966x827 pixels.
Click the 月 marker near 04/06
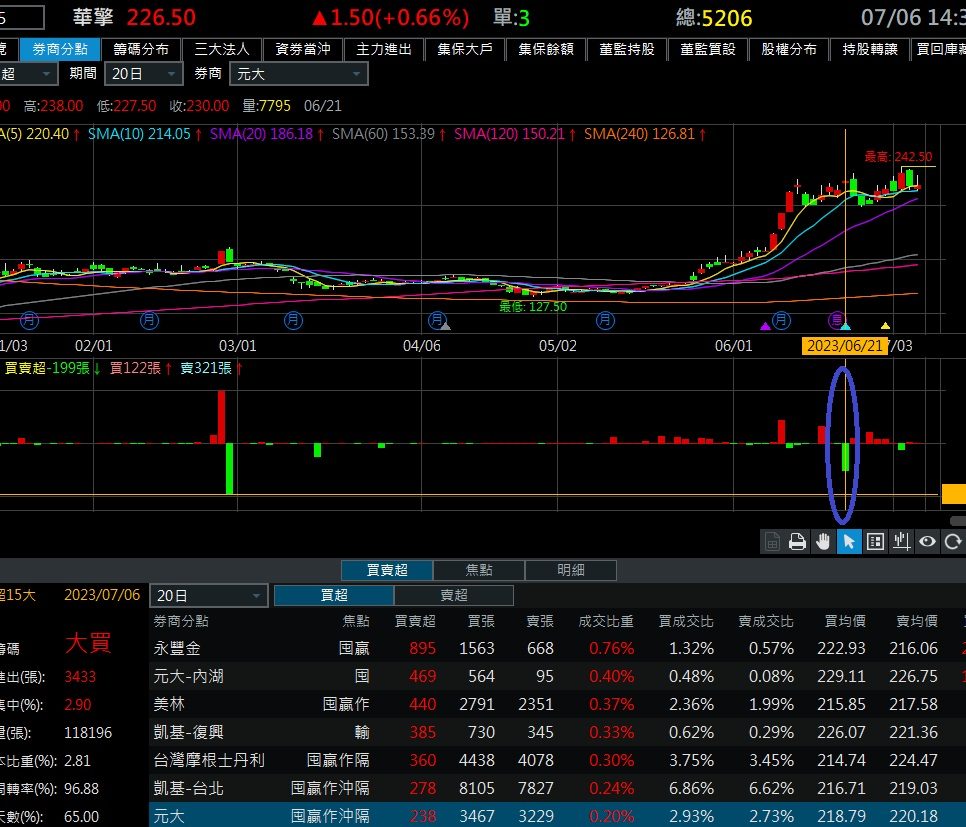(437, 320)
